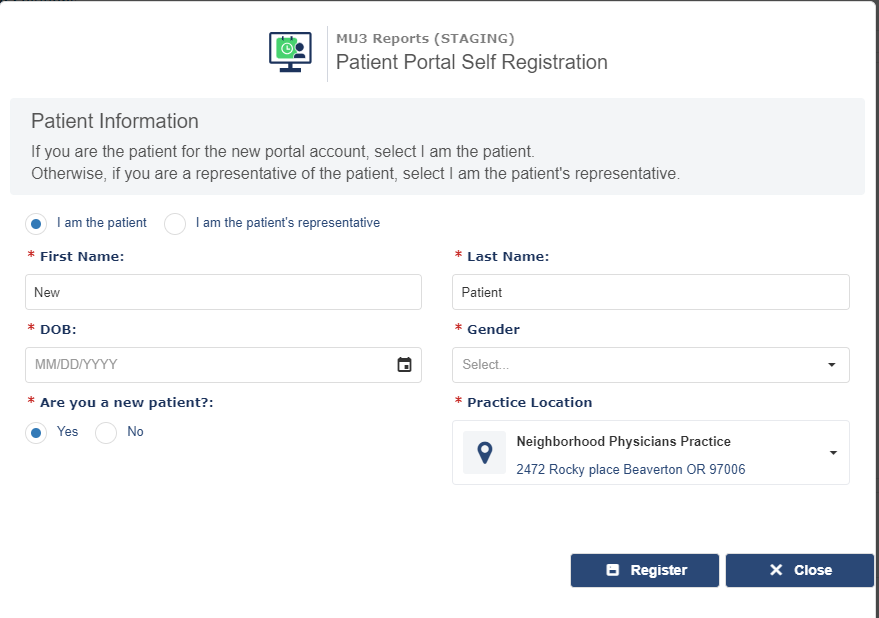Click the map pin icon in Practice Location
Viewport: 879px width, 618px height.
[485, 453]
